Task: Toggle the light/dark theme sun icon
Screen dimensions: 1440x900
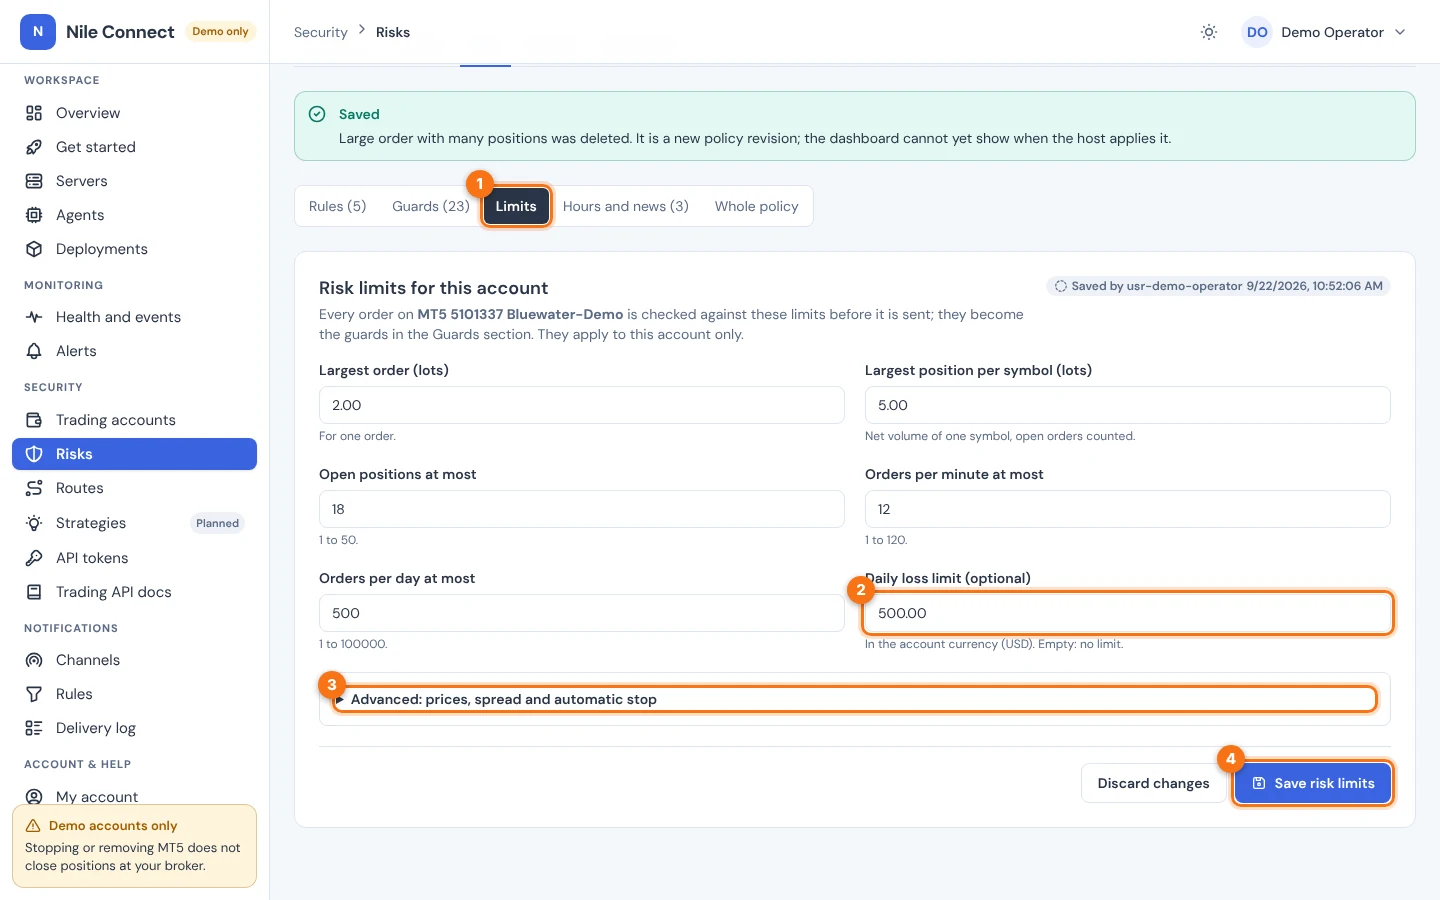Action: [1209, 32]
